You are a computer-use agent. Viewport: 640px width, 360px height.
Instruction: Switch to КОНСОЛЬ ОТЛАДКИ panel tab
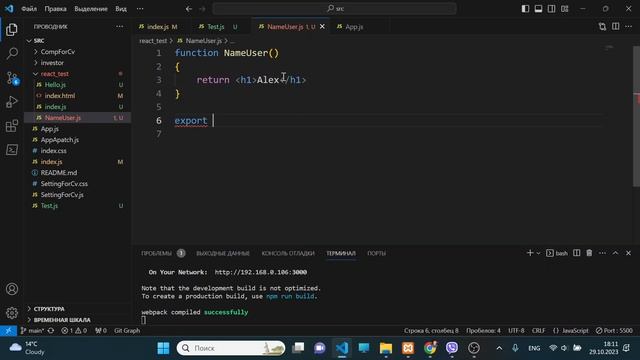(x=288, y=253)
